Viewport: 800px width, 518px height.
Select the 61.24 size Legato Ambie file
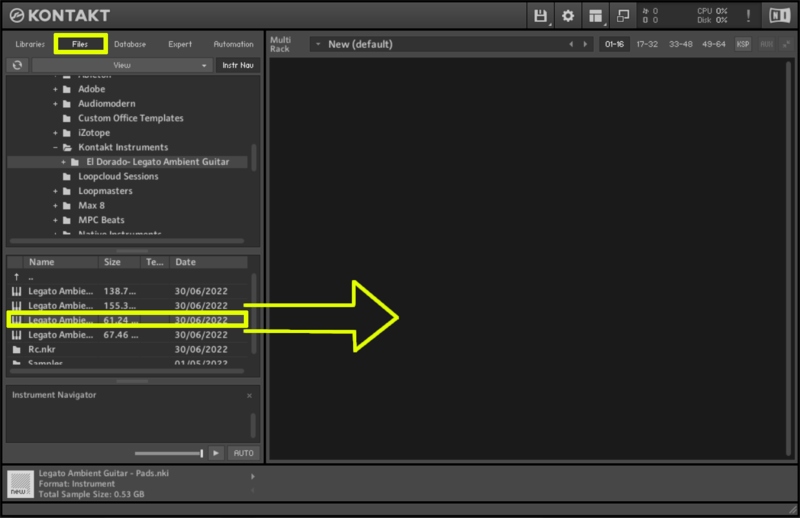pyautogui.click(x=128, y=320)
